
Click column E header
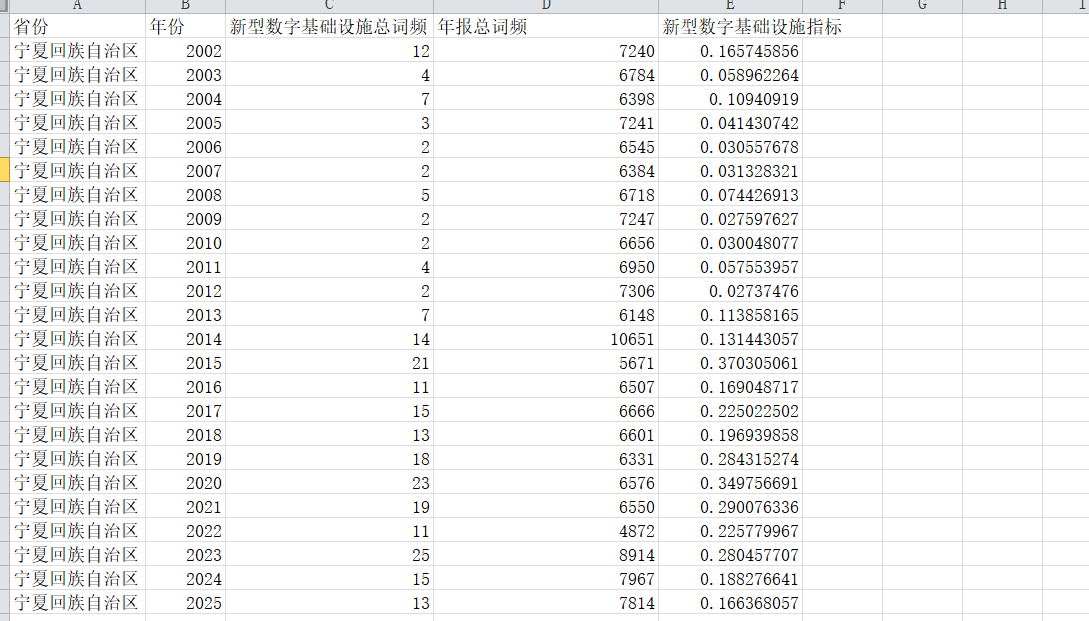[x=730, y=6]
